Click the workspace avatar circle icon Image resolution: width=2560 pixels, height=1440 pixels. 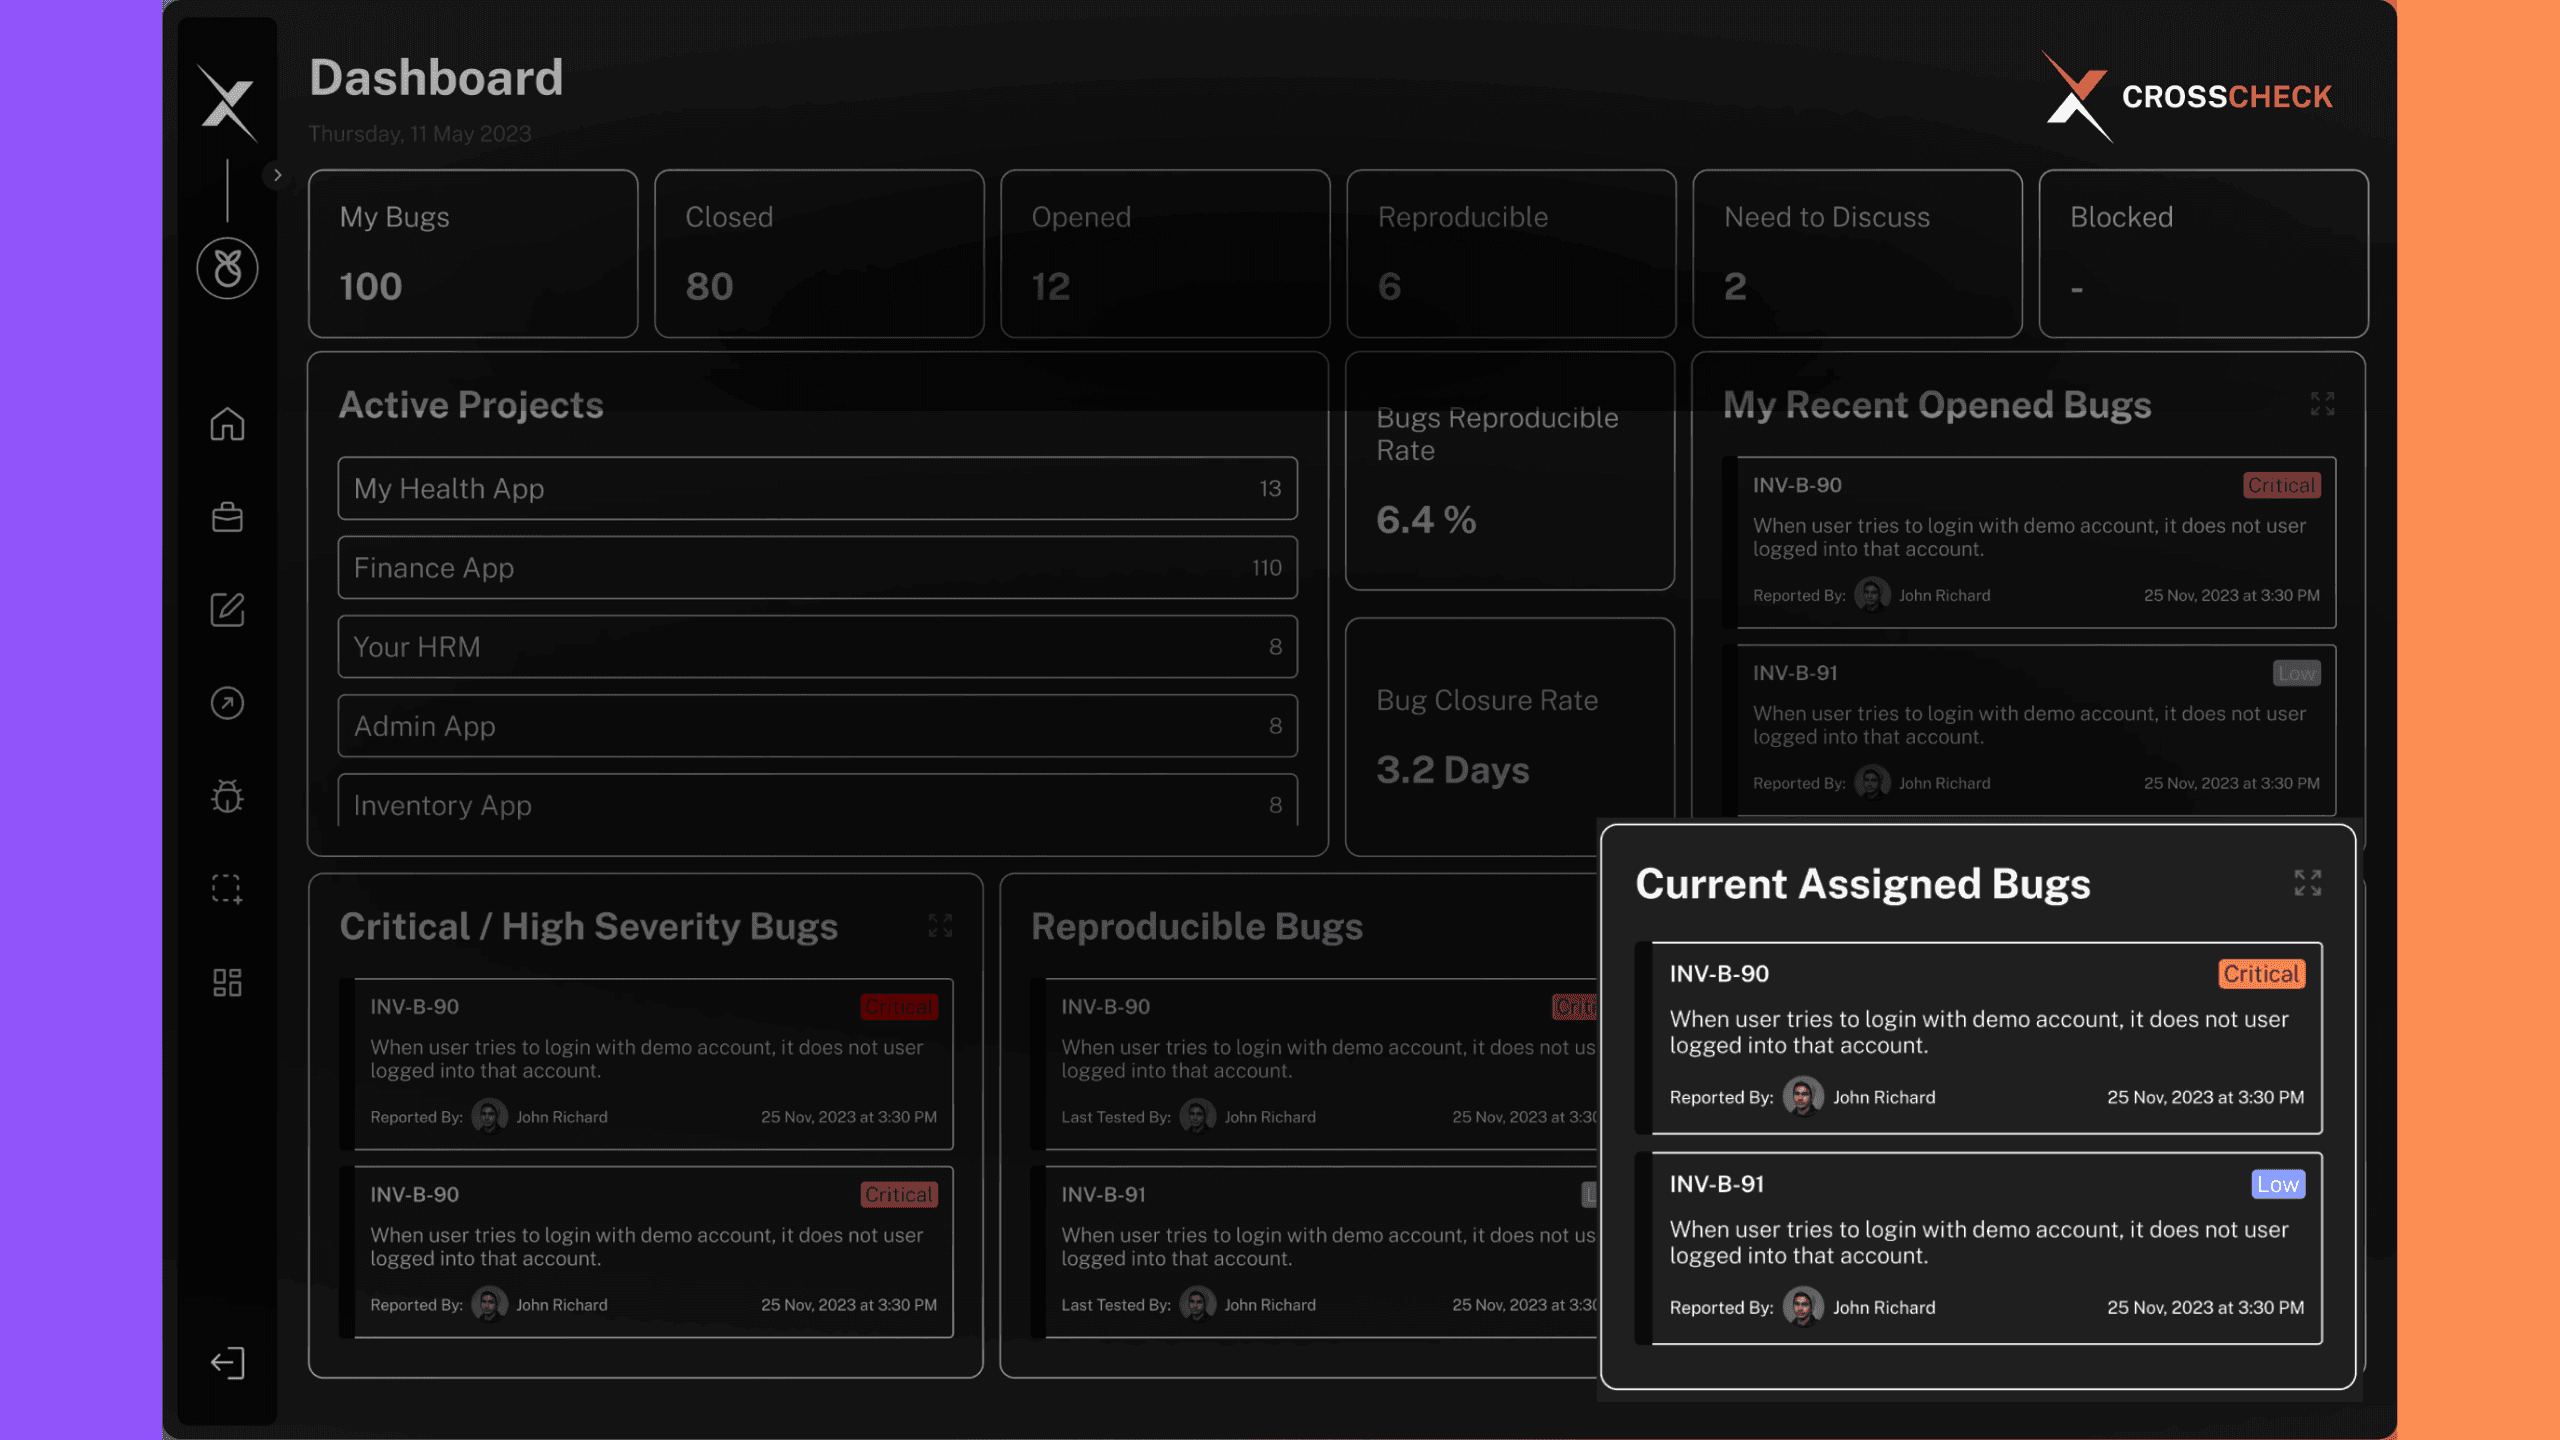point(227,268)
